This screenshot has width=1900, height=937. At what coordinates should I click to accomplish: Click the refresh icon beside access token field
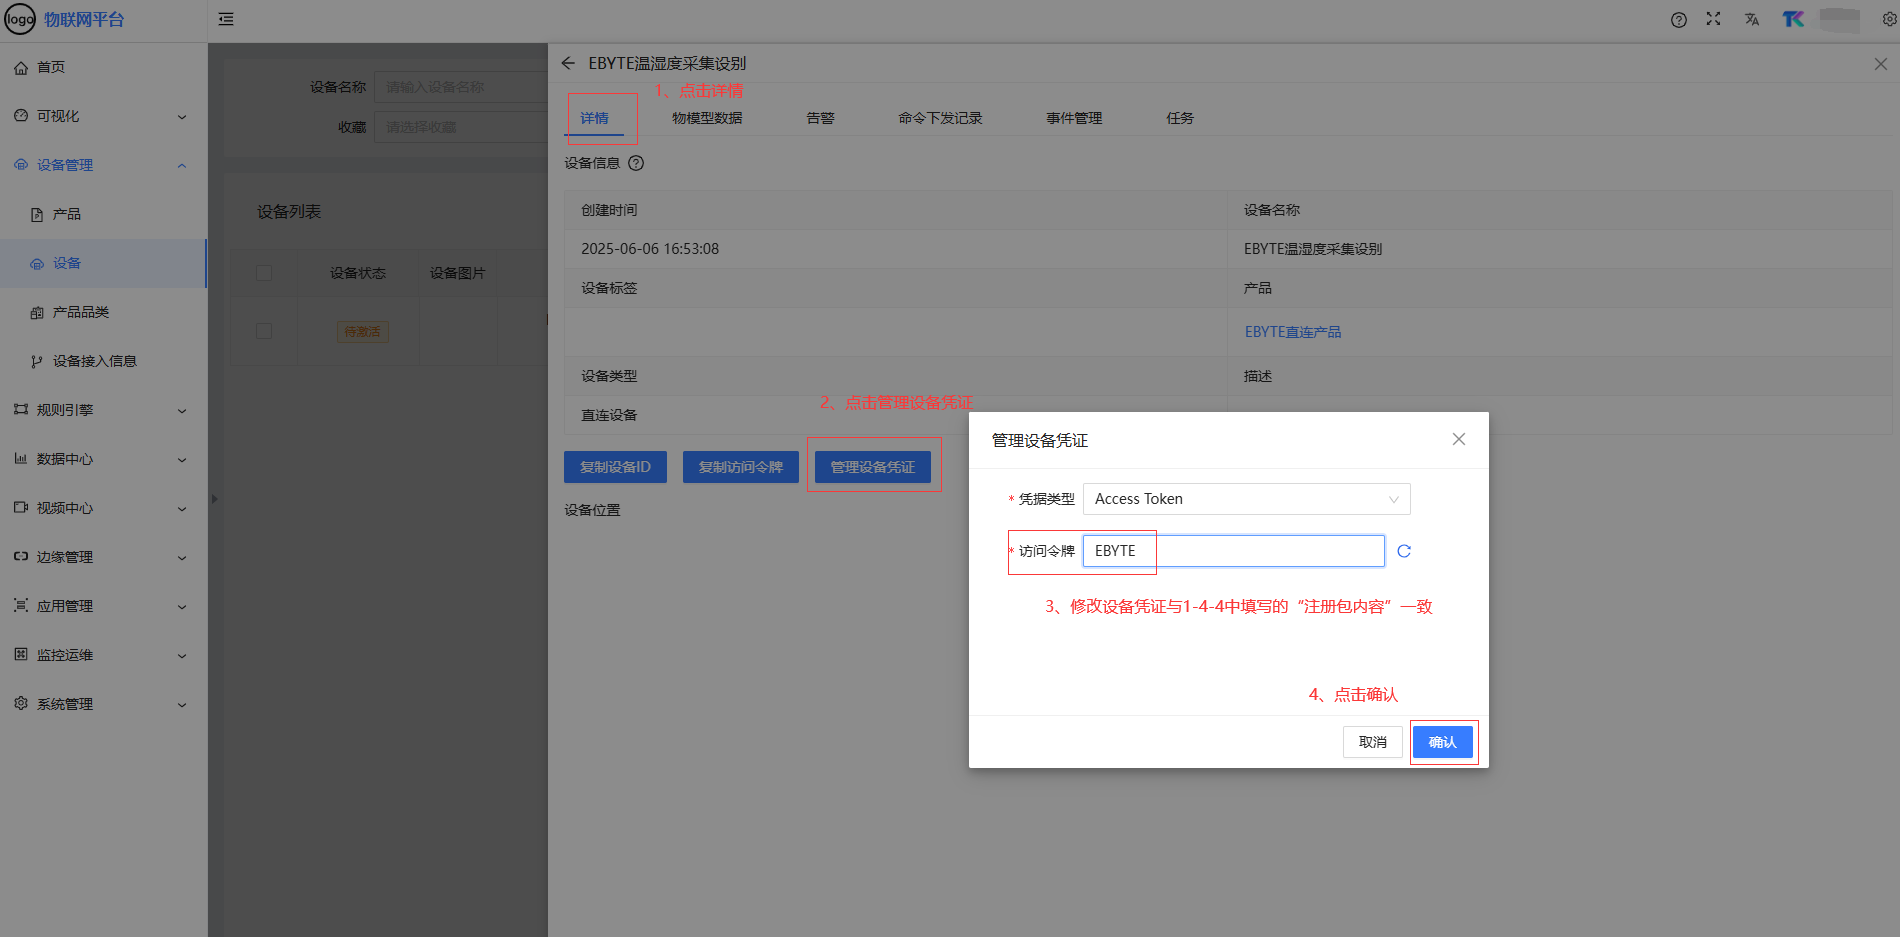[1404, 551]
